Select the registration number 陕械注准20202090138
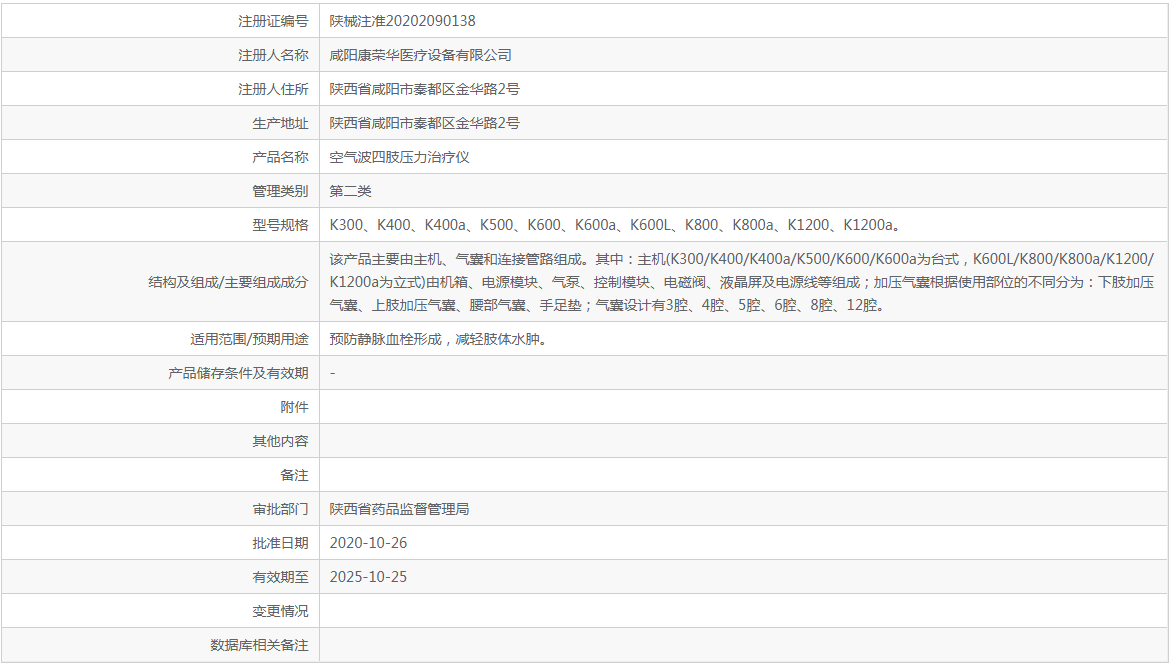1172x665 pixels. (x=402, y=21)
